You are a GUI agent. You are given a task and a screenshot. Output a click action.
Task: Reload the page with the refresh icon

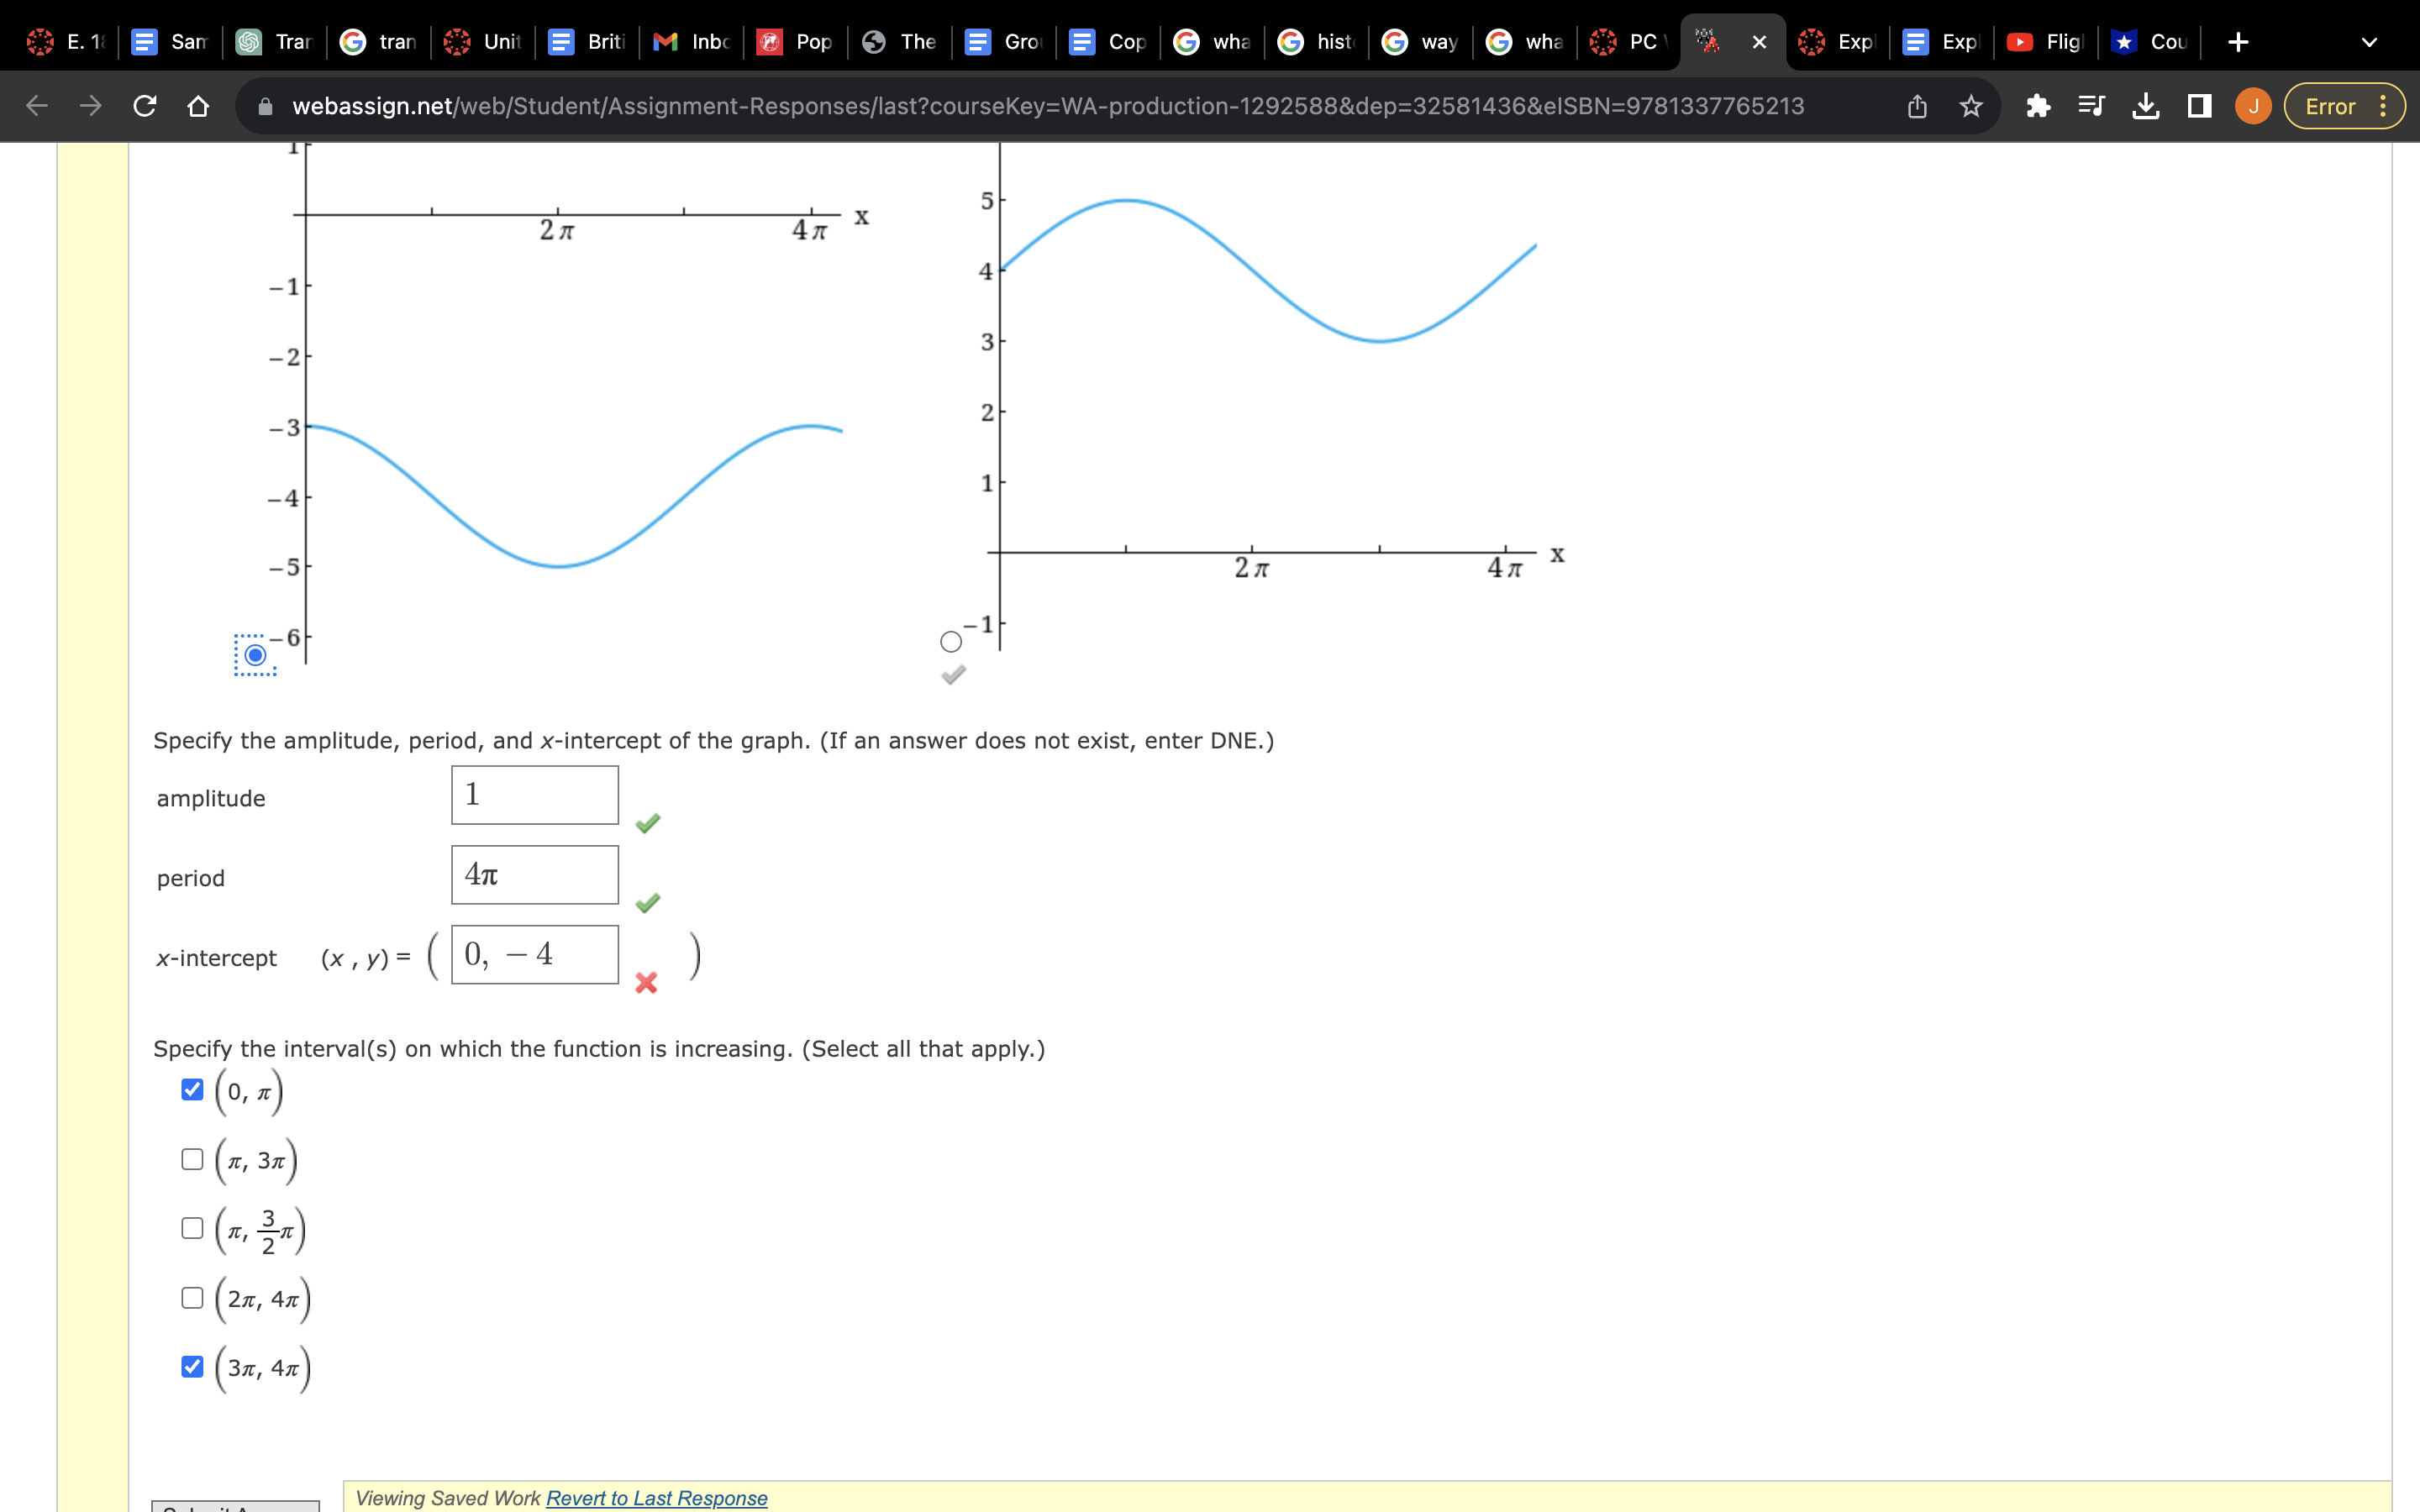(x=144, y=106)
